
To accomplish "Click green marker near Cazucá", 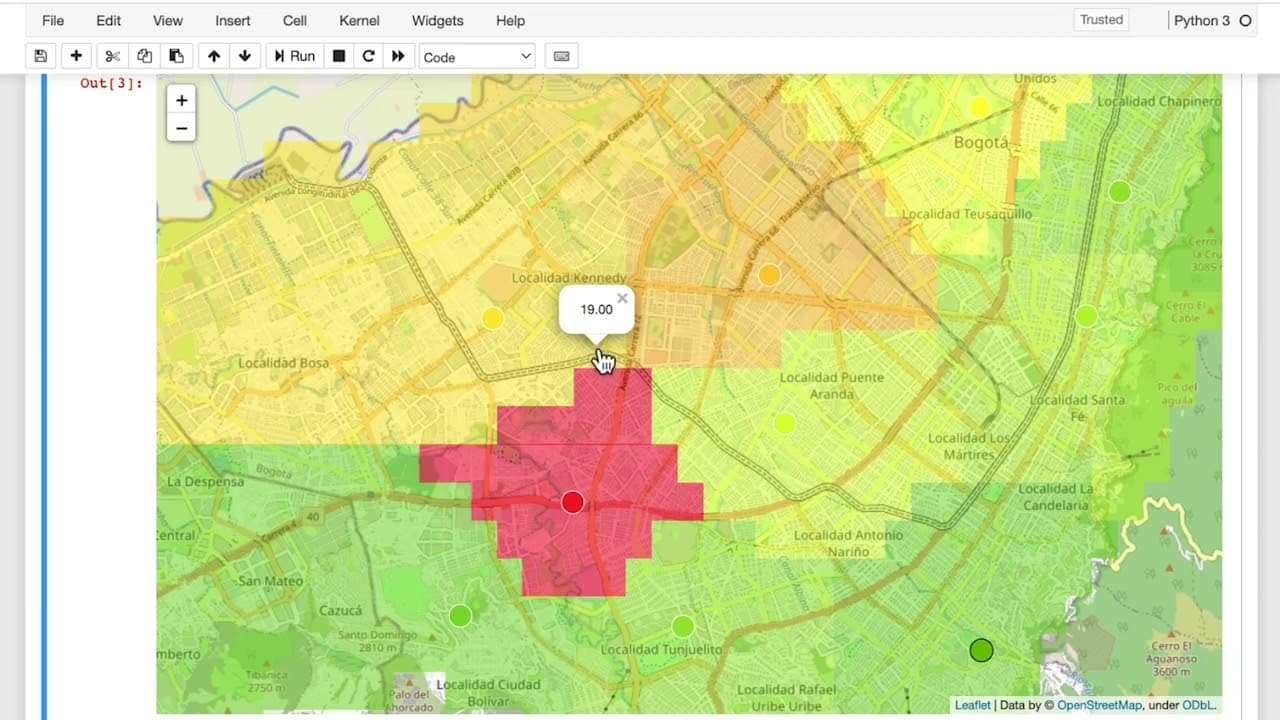I will pos(460,616).
